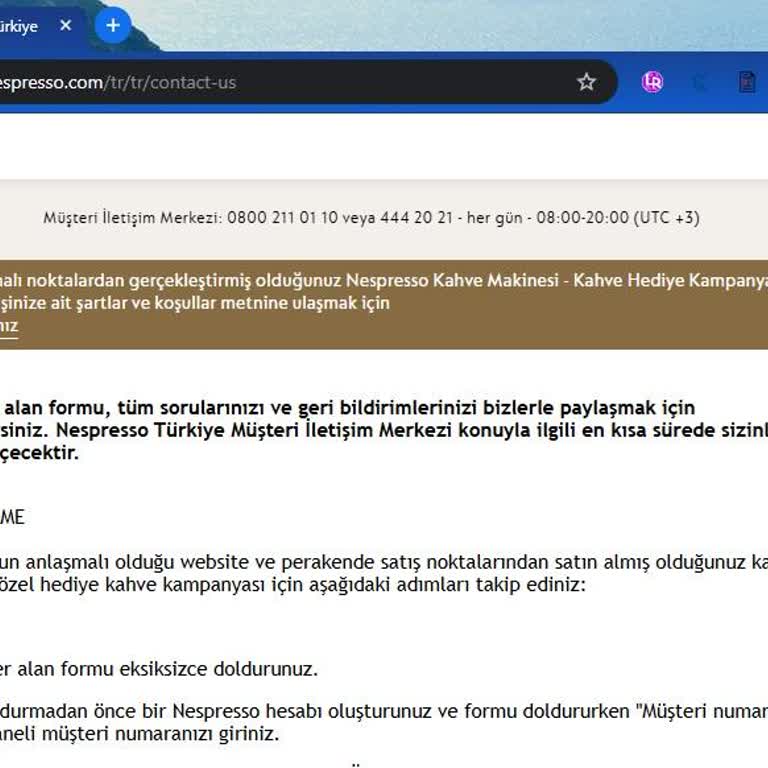Click the dark blue document extension icon

point(746,82)
